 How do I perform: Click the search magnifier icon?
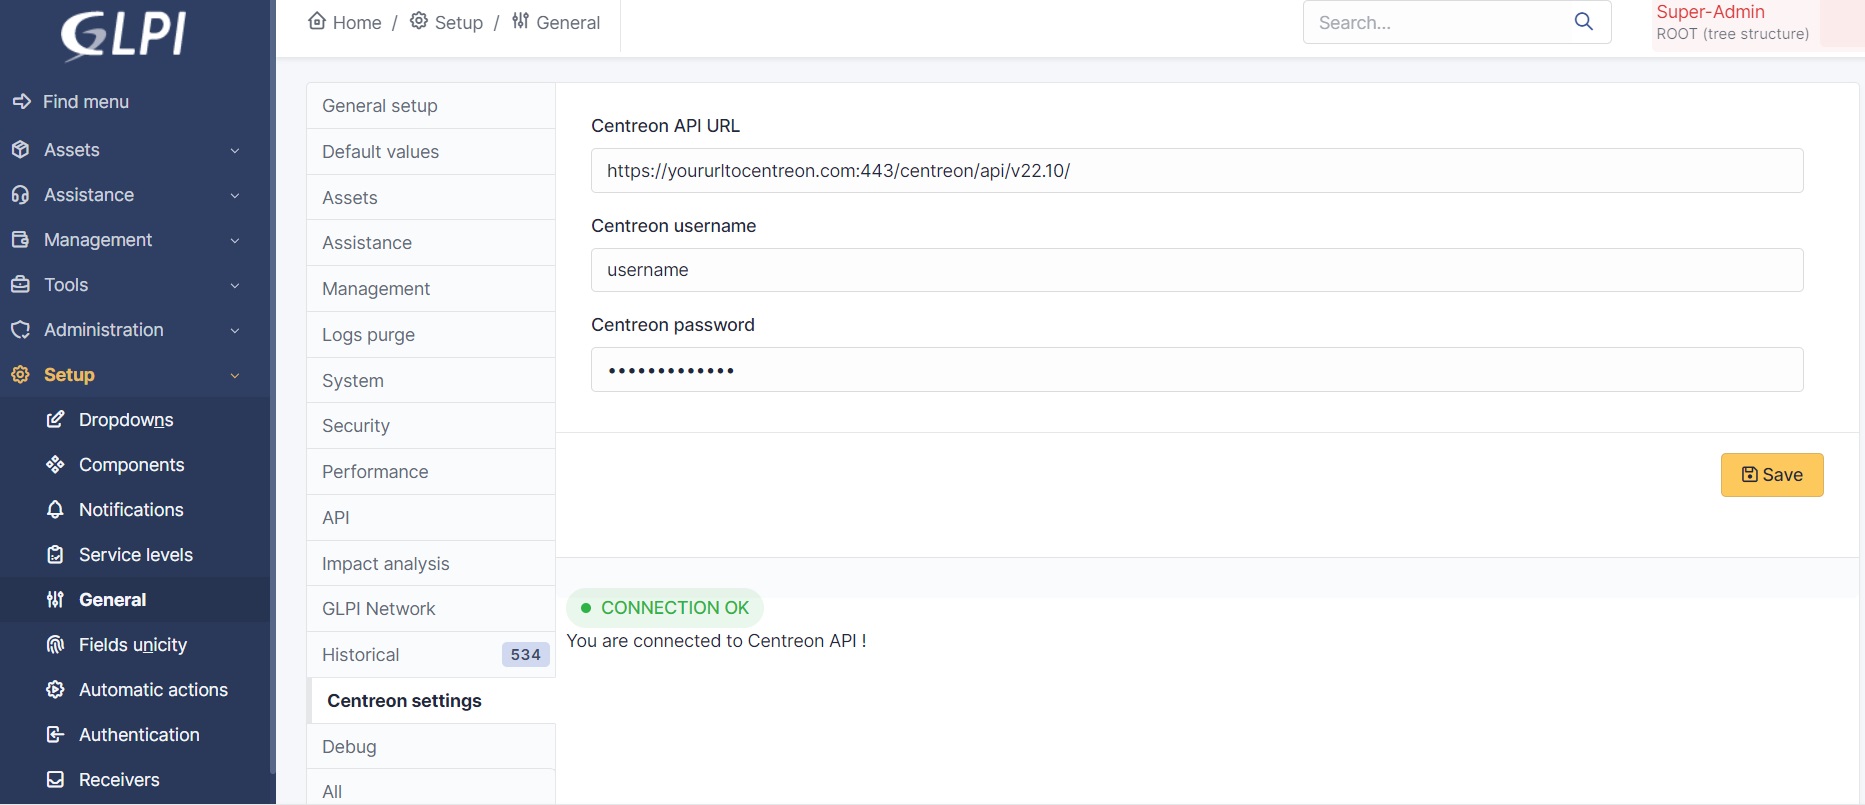coord(1583,22)
